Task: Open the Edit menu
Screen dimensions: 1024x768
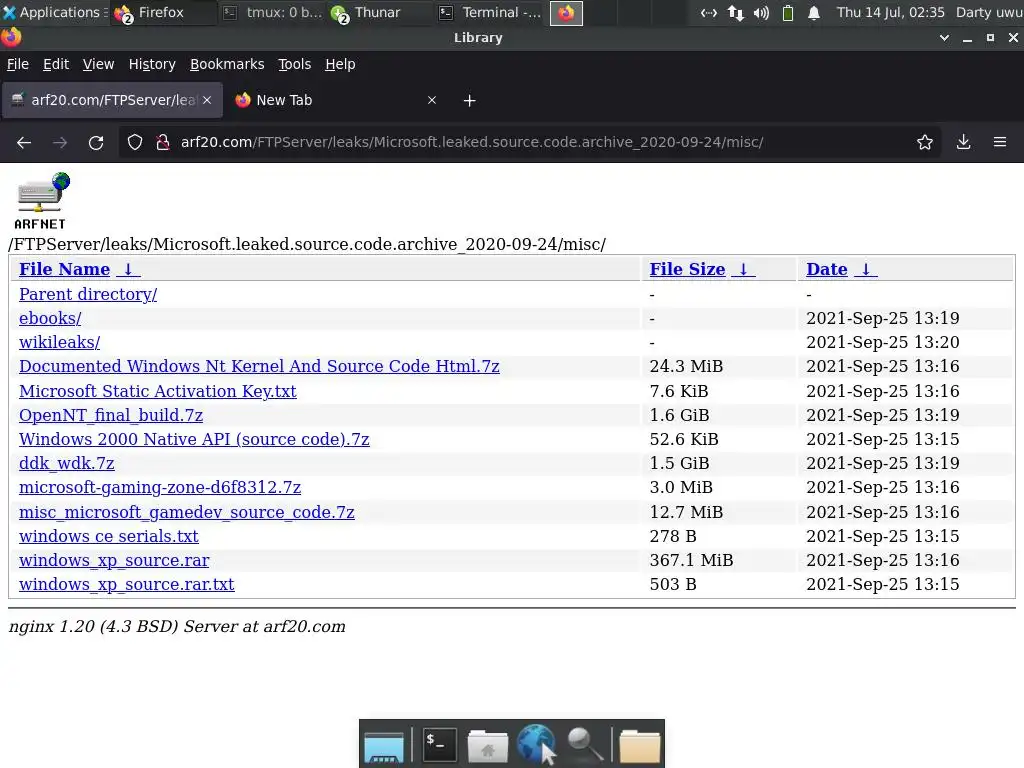Action: (56, 64)
